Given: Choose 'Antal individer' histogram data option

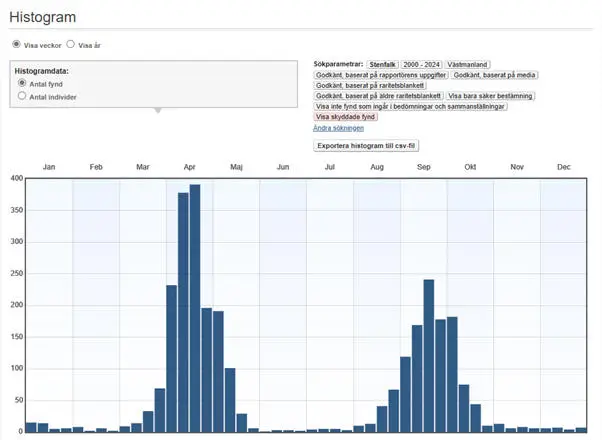Looking at the screenshot, I should [x=23, y=97].
